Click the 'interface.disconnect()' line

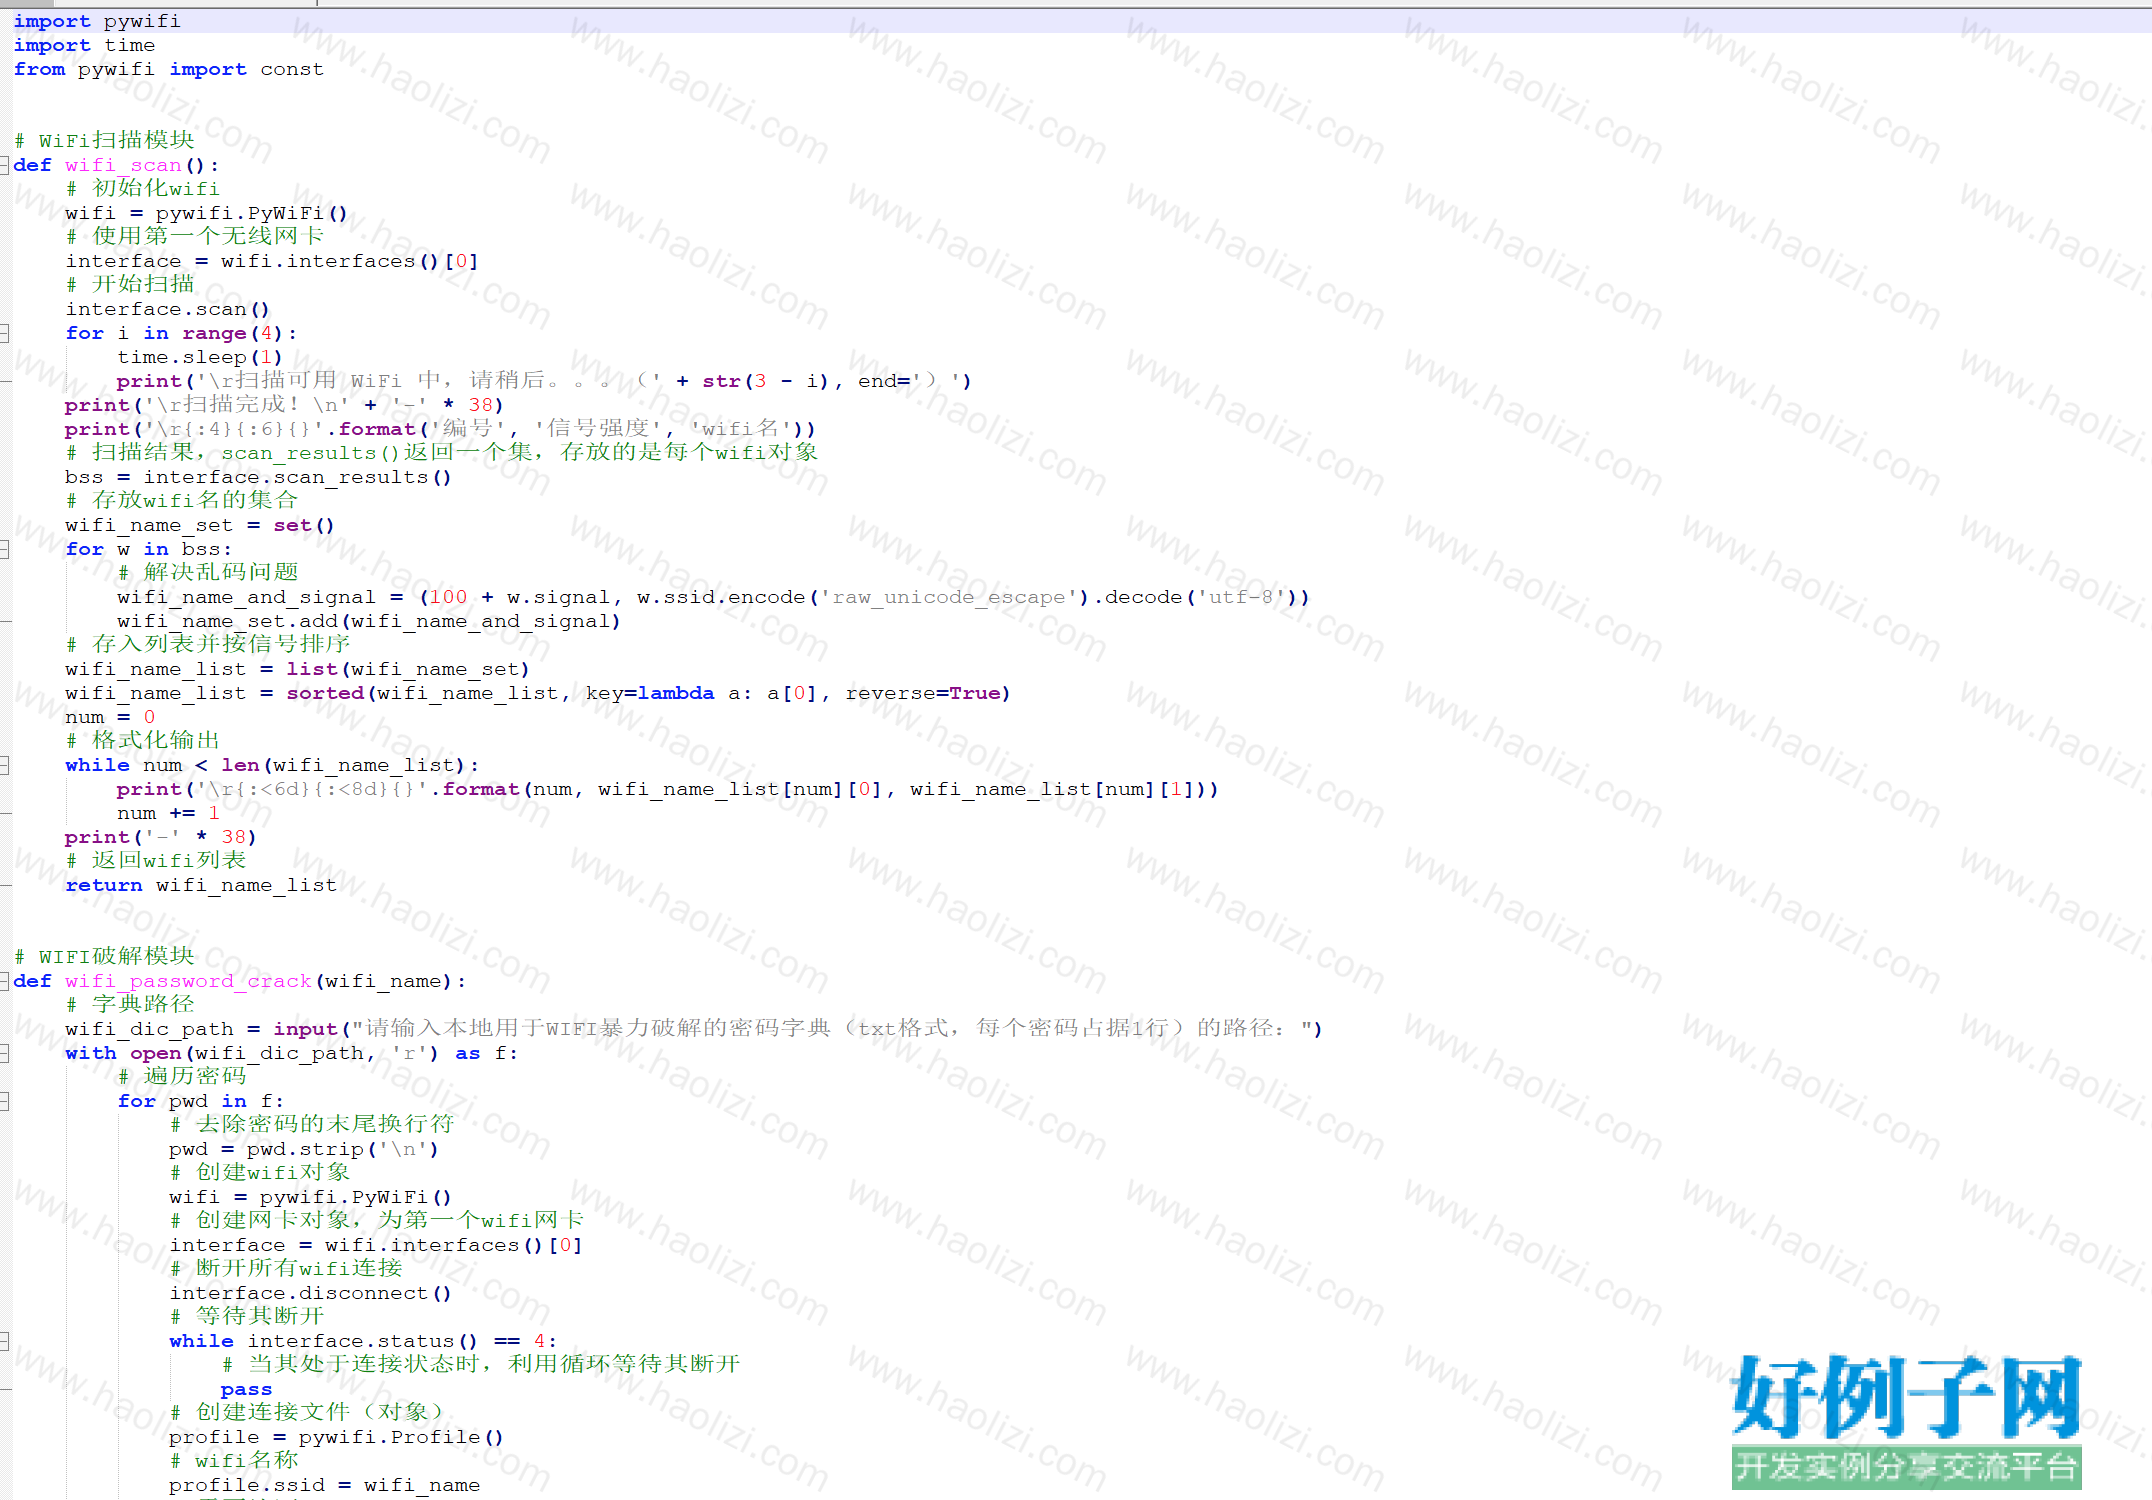tap(311, 1293)
